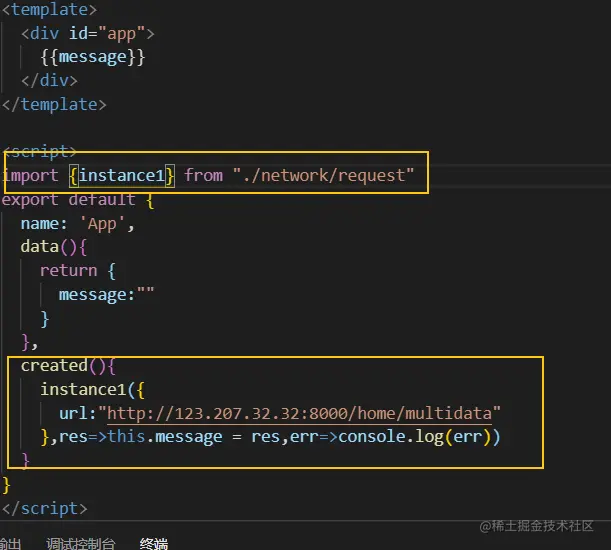
Task: Click the "./network/request" import path string
Action: (x=323, y=175)
